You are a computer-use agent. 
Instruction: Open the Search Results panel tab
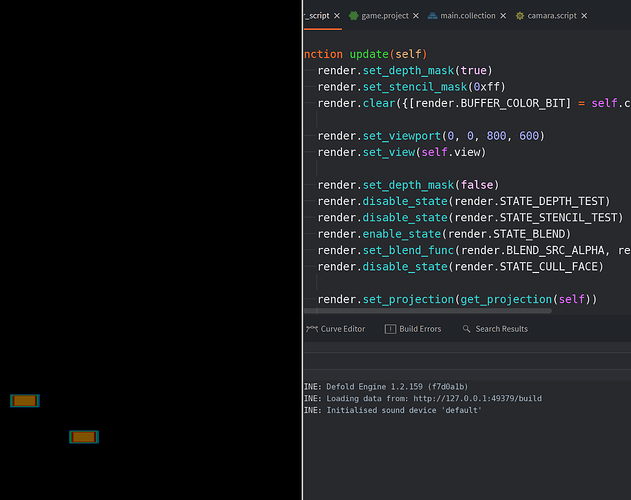[x=501, y=329]
